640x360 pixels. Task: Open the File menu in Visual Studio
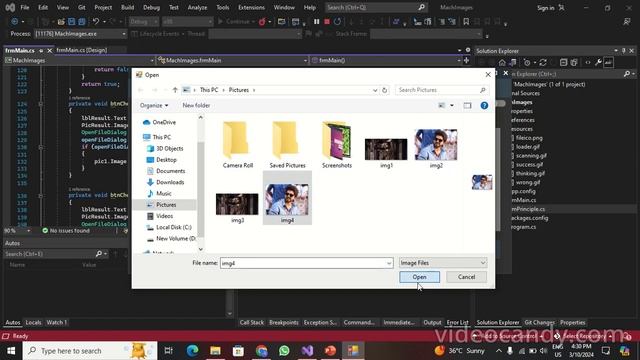24,7
